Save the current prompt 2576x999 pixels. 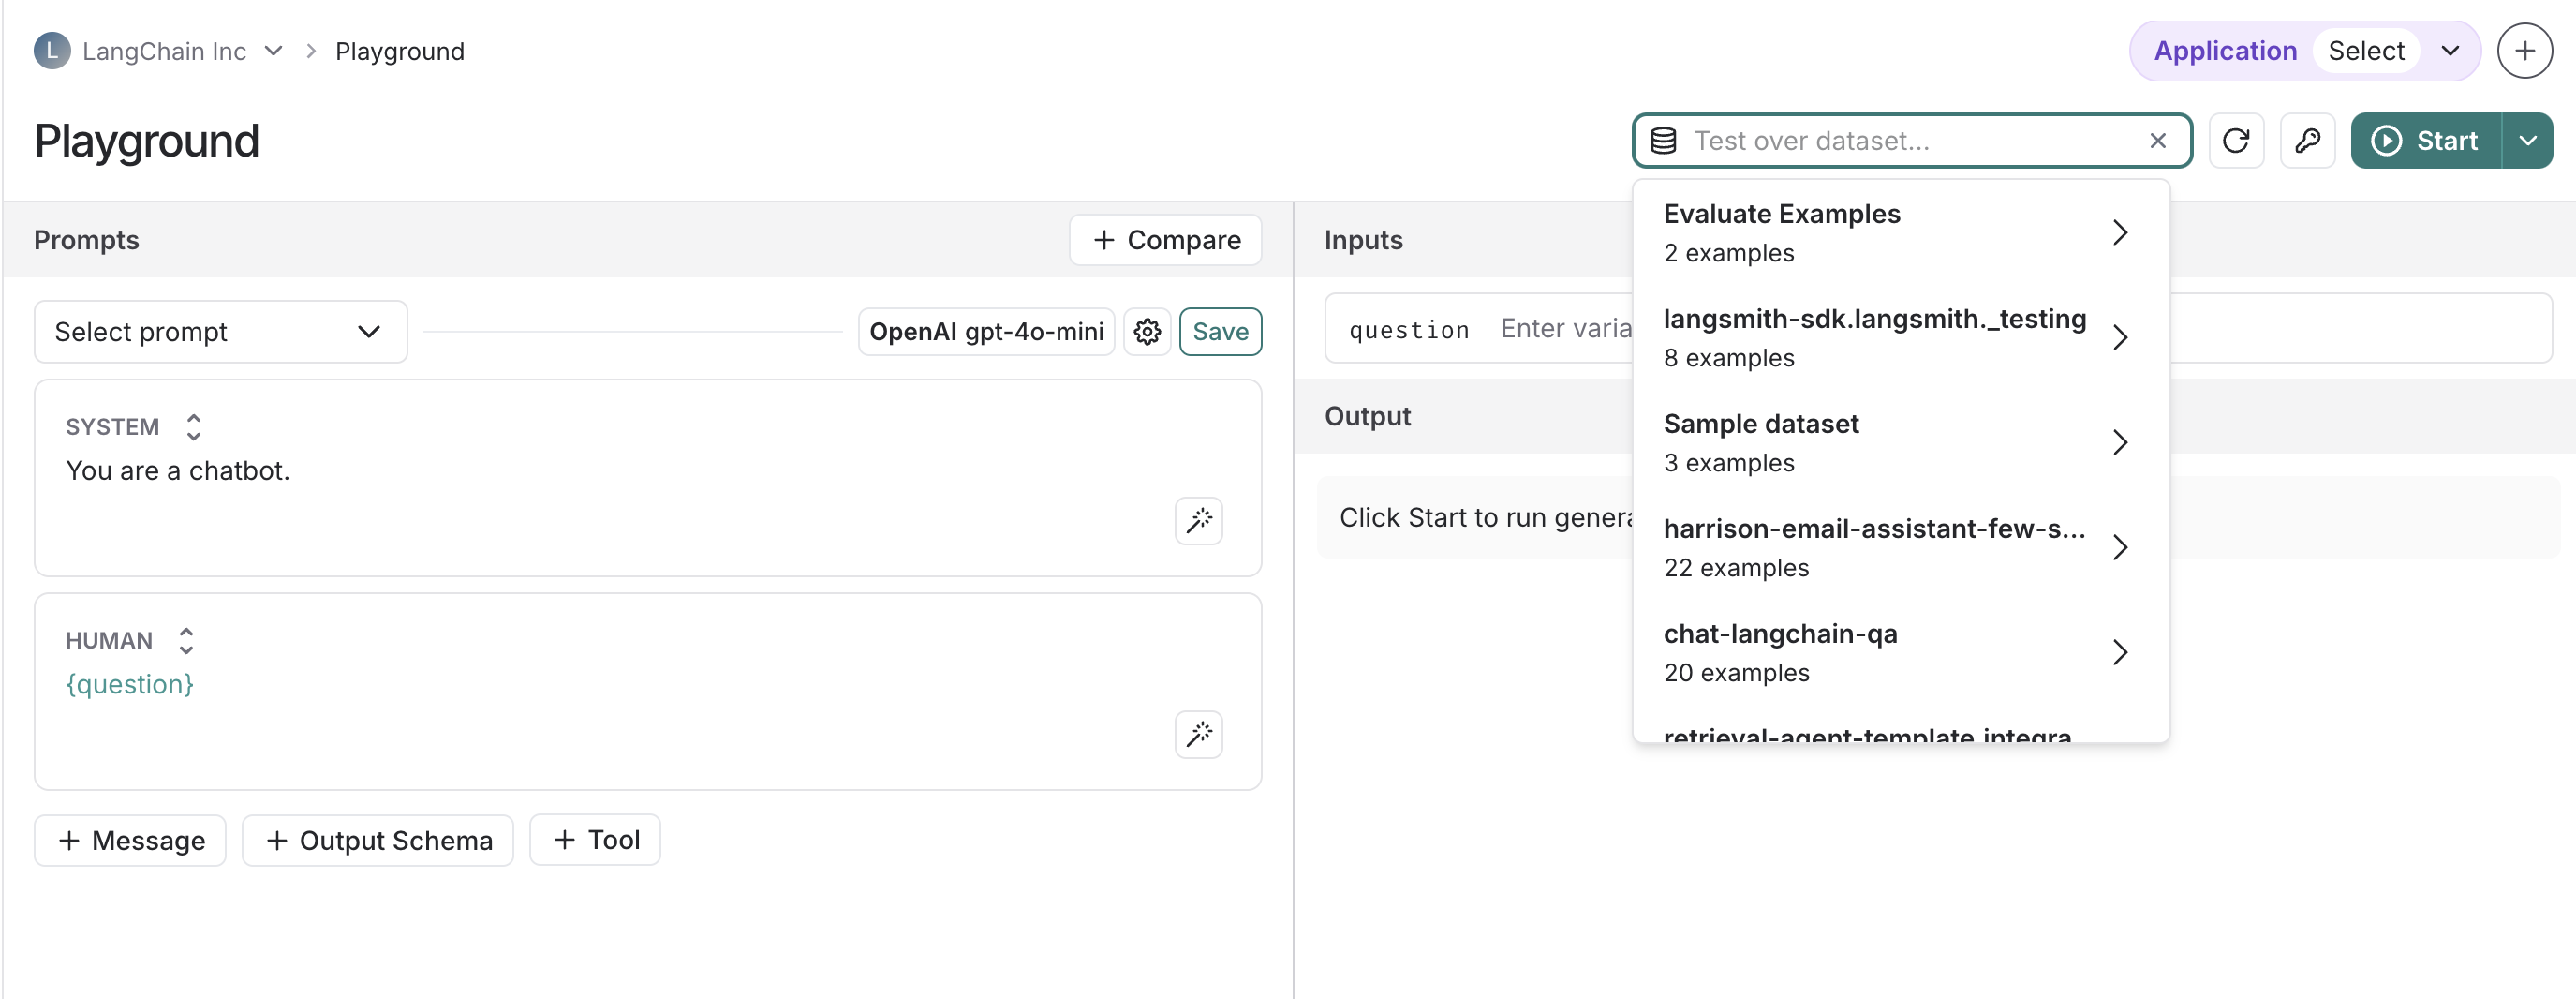click(x=1220, y=331)
